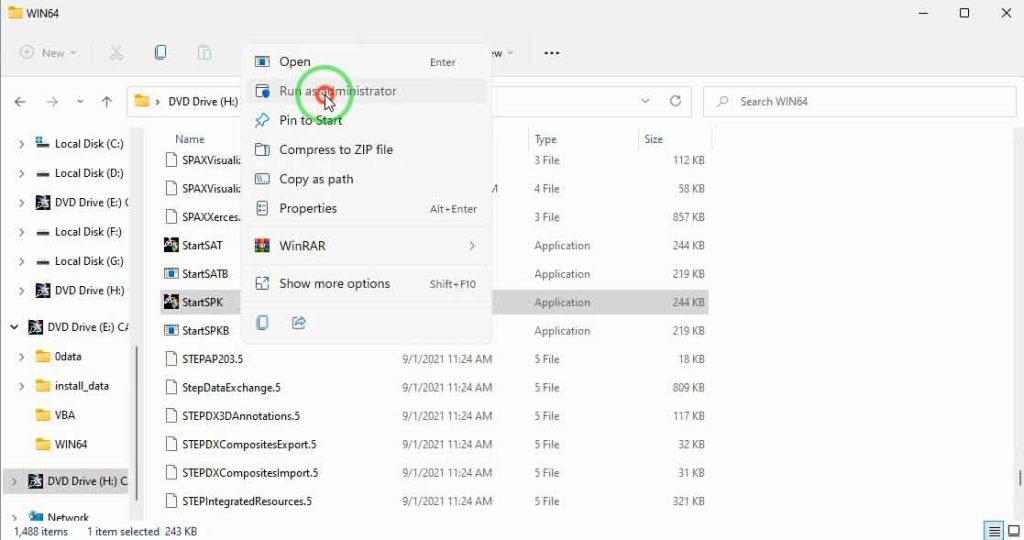1024x540 pixels.
Task: Refresh the folder using the refresh icon
Action: 675,101
